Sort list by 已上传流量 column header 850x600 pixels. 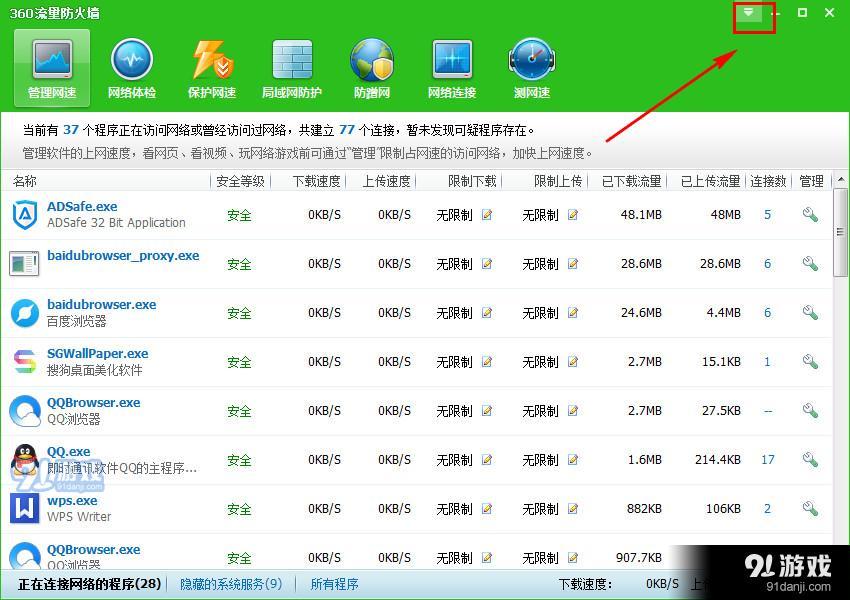tap(711, 181)
